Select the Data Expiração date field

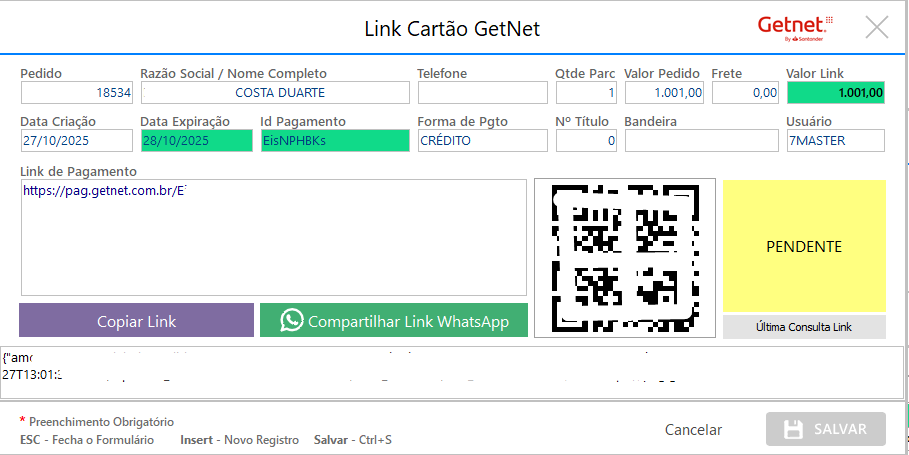pyautogui.click(x=196, y=141)
